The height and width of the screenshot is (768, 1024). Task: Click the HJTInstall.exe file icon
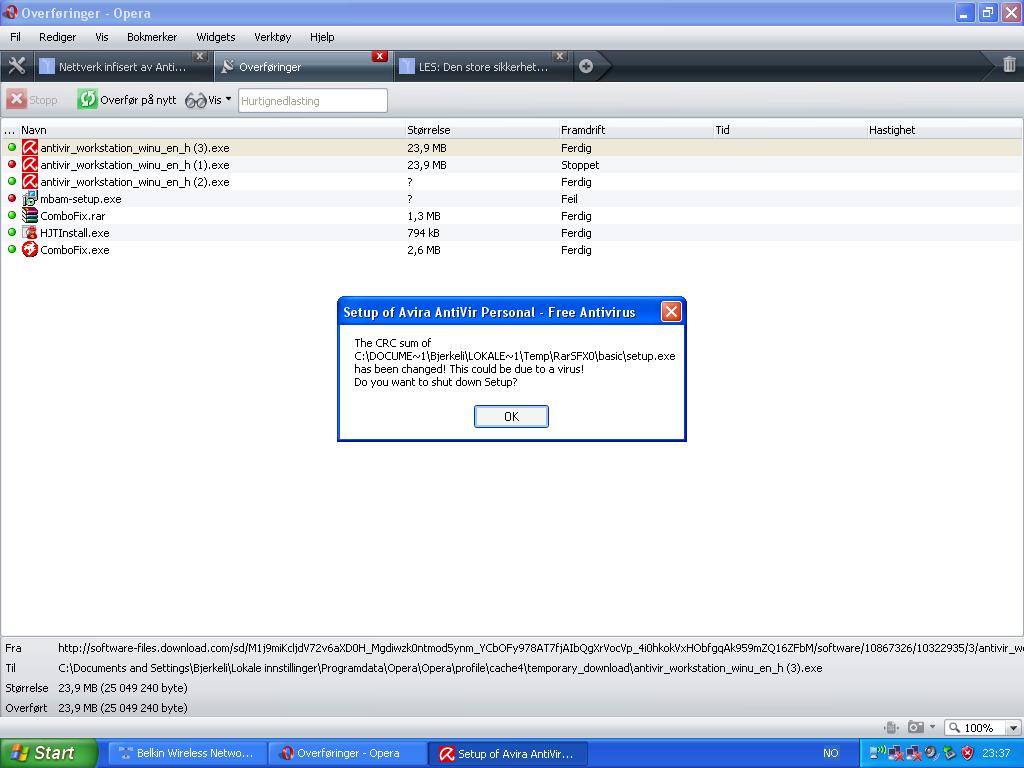click(30, 232)
